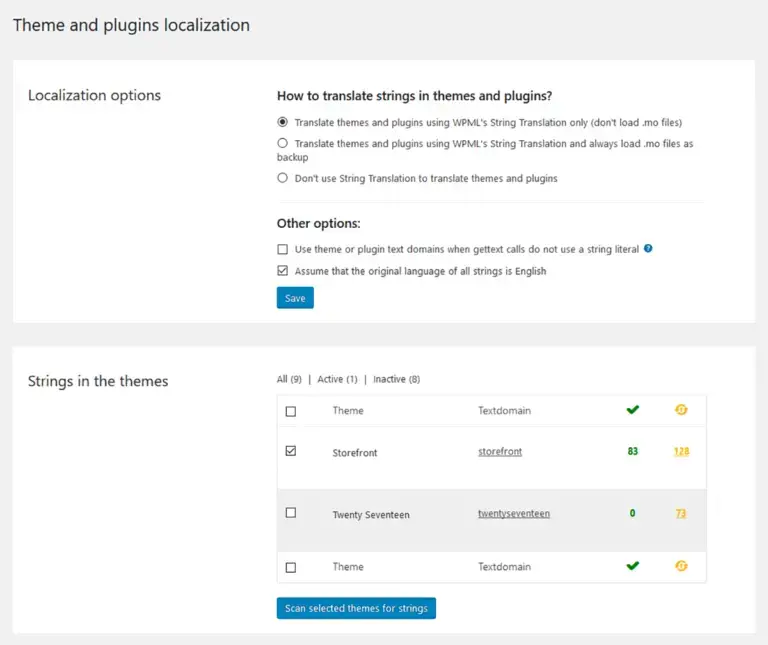Show All (9) themes filter

point(289,379)
